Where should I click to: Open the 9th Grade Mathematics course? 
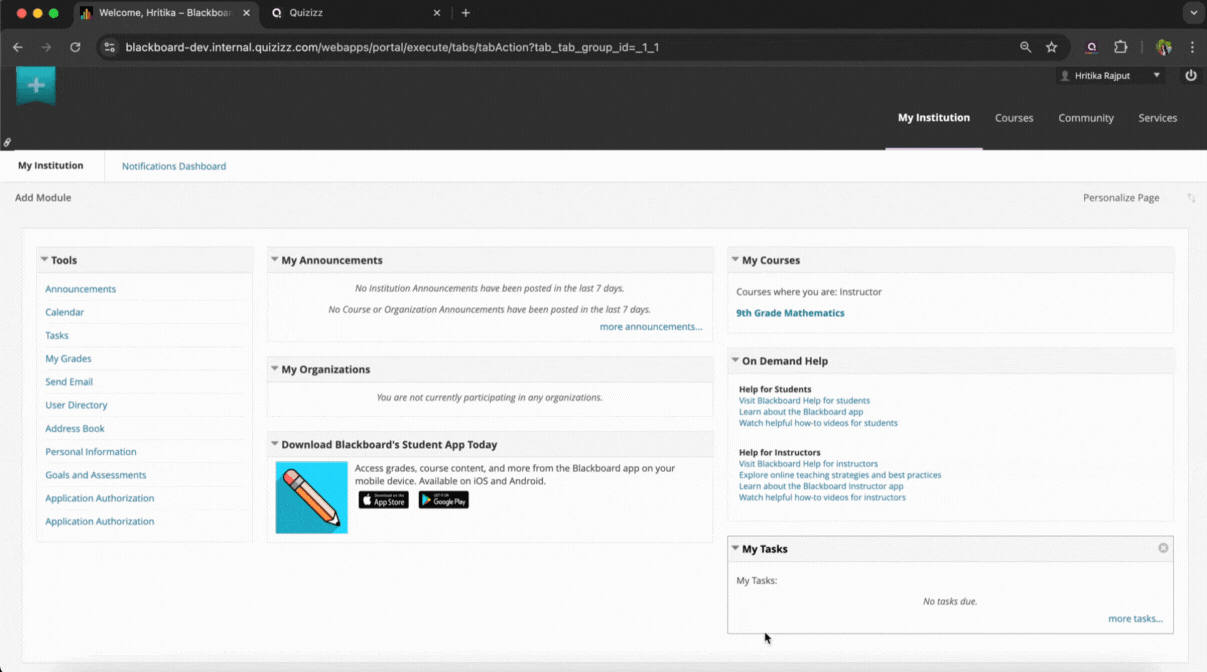(x=790, y=313)
